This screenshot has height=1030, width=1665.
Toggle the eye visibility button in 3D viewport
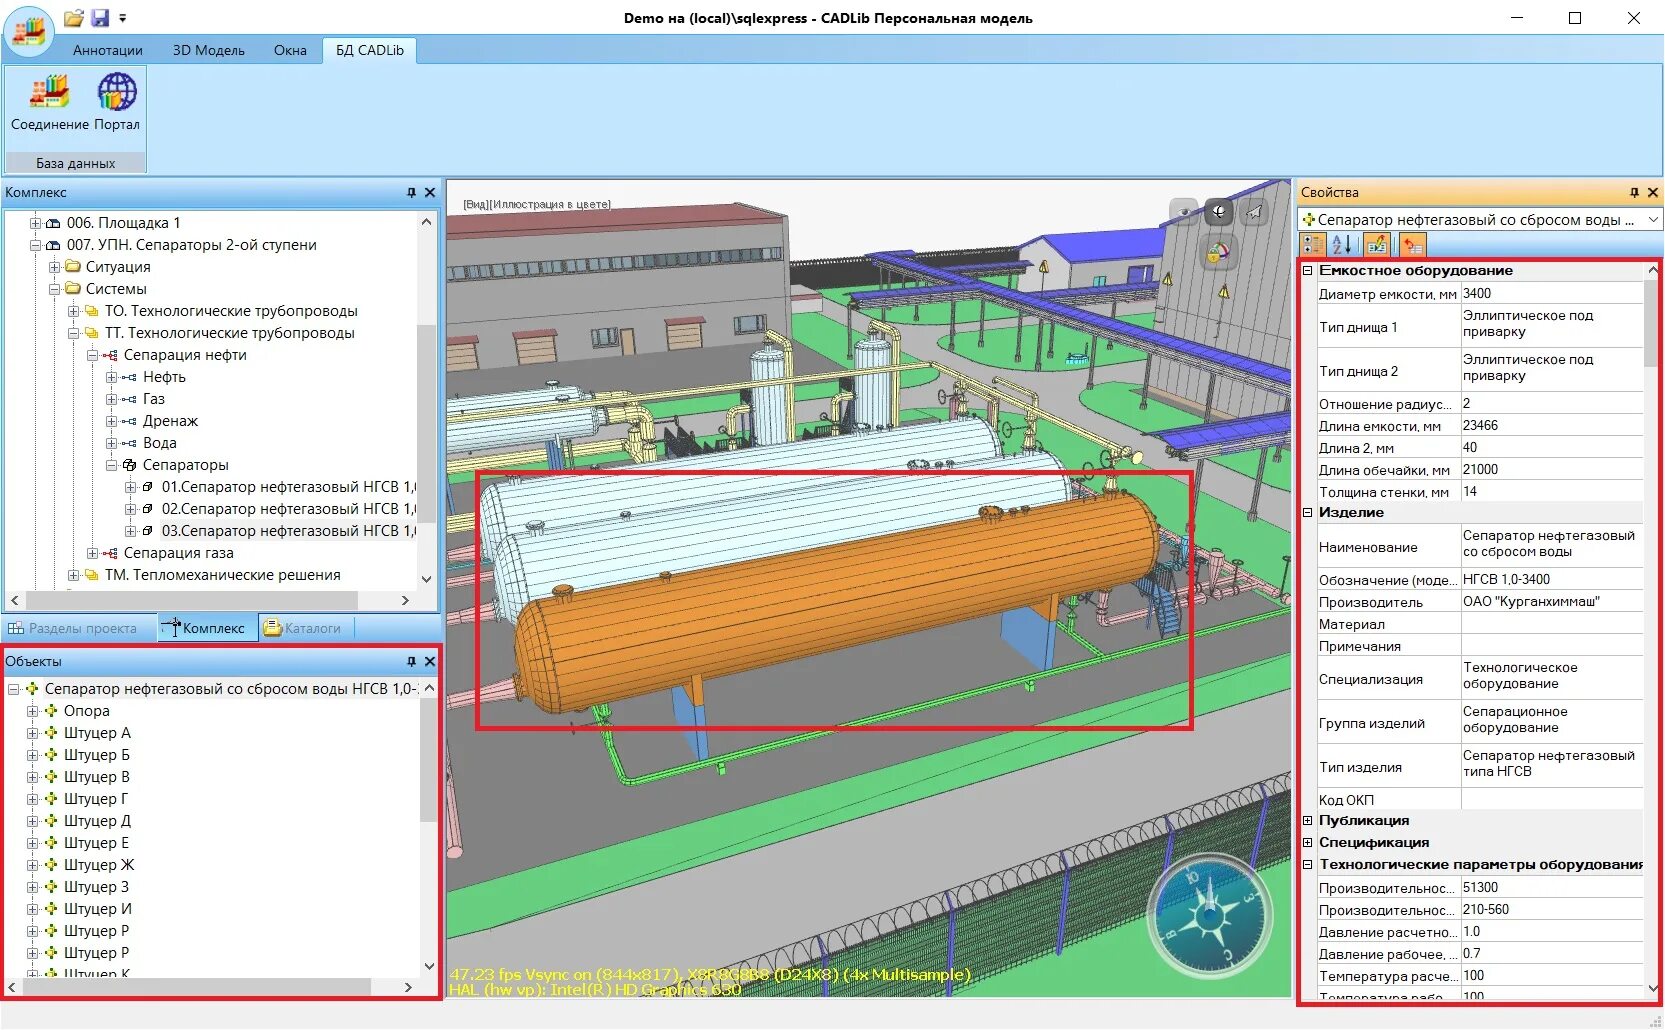(x=1184, y=211)
